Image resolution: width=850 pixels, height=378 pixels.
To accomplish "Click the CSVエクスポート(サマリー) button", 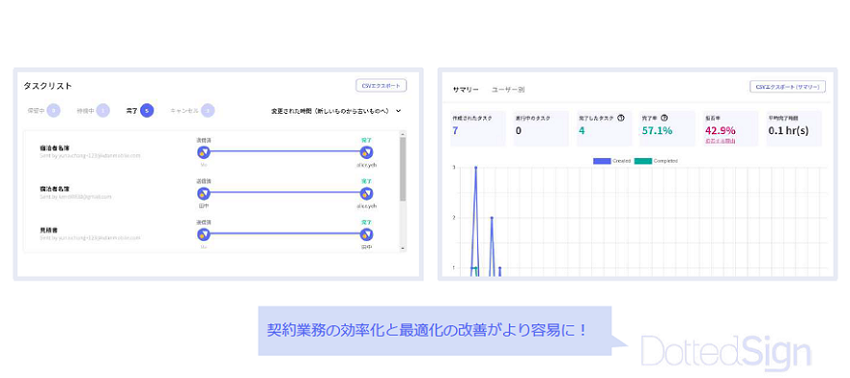I will [x=788, y=87].
